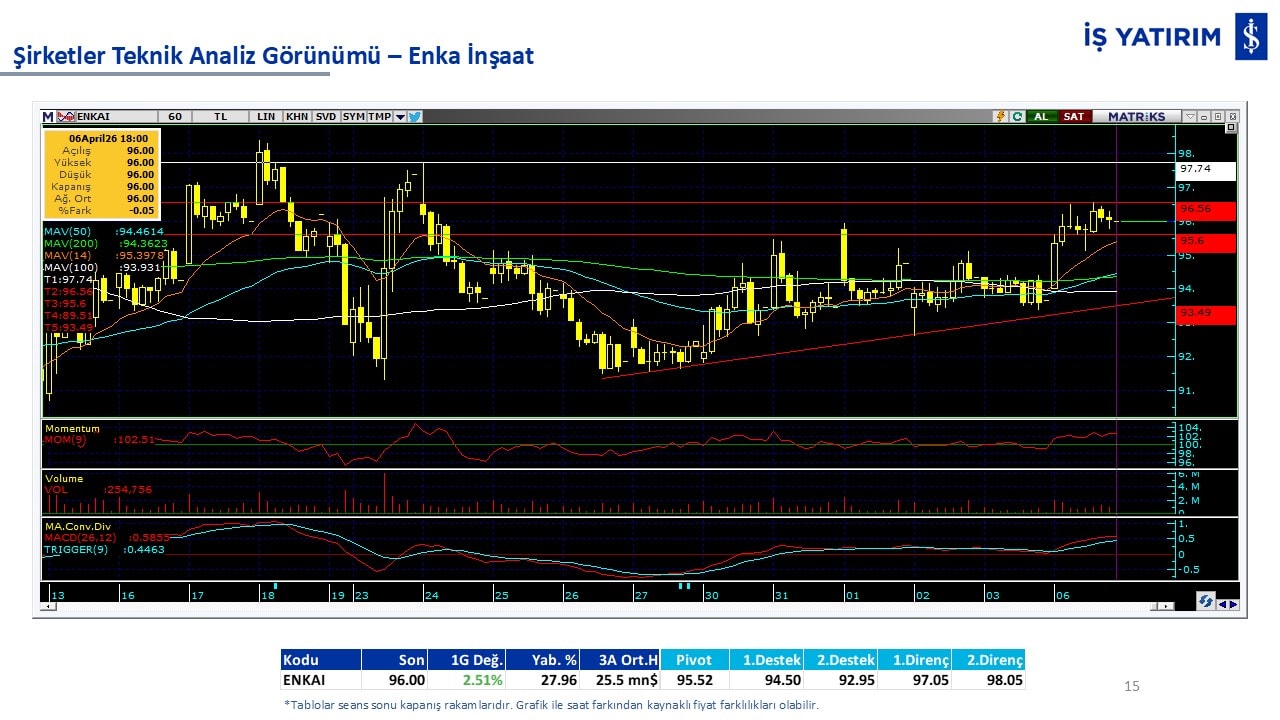Click the lightning bolt icon
Screen dimensions: 1280x720
click(999, 116)
